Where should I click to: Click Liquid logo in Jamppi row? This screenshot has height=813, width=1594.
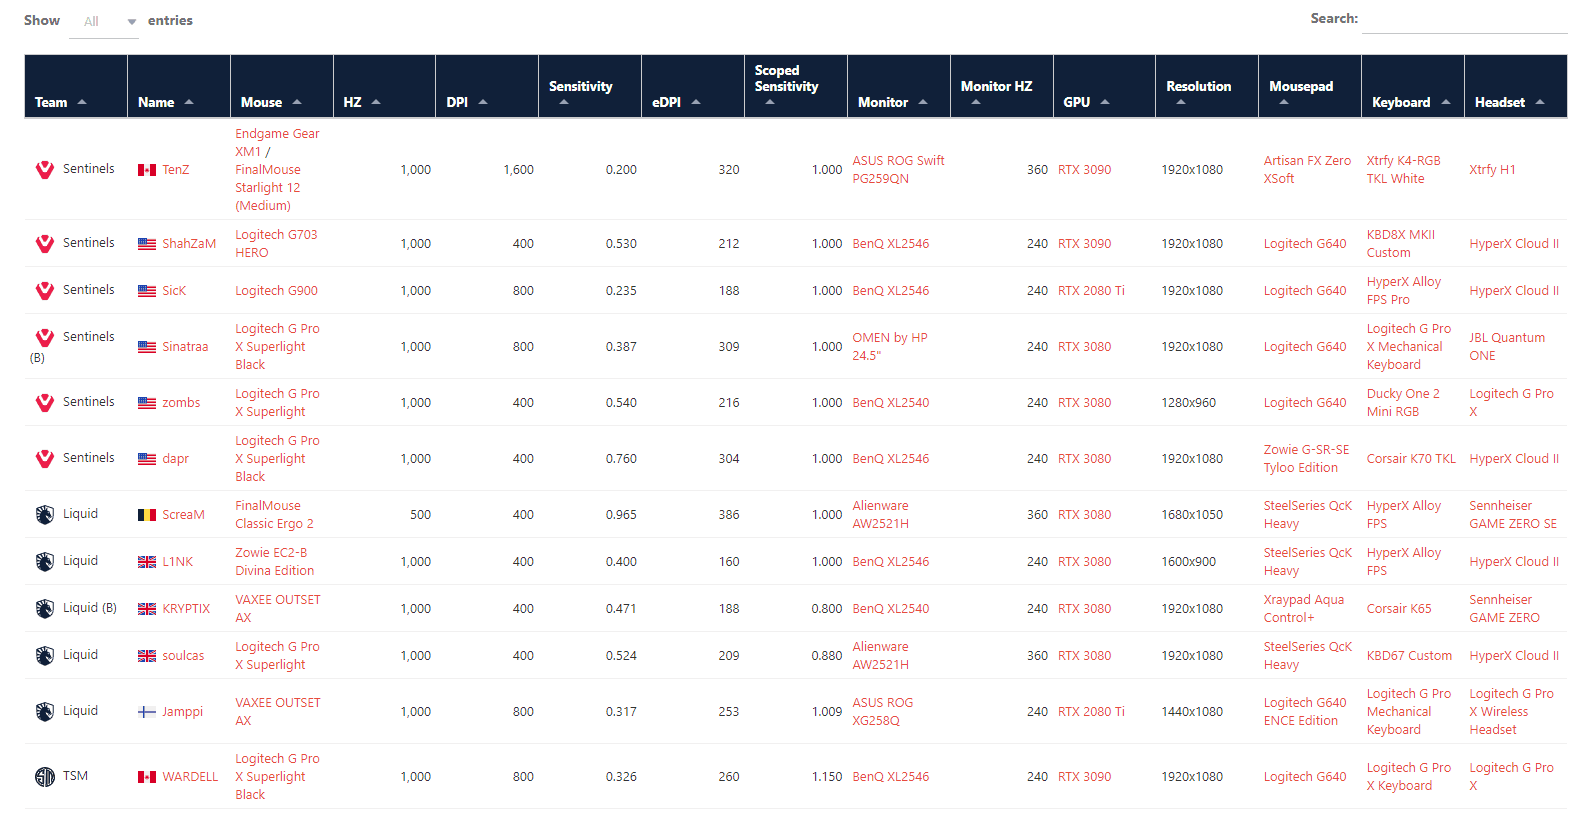click(45, 712)
